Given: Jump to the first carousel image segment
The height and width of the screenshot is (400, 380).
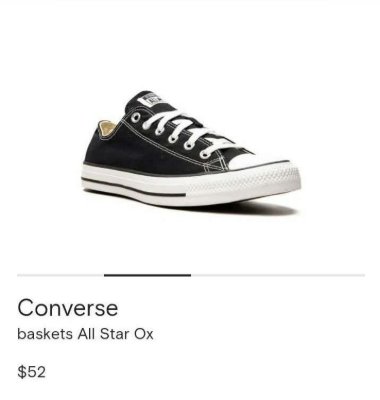Looking at the screenshot, I should [61, 275].
